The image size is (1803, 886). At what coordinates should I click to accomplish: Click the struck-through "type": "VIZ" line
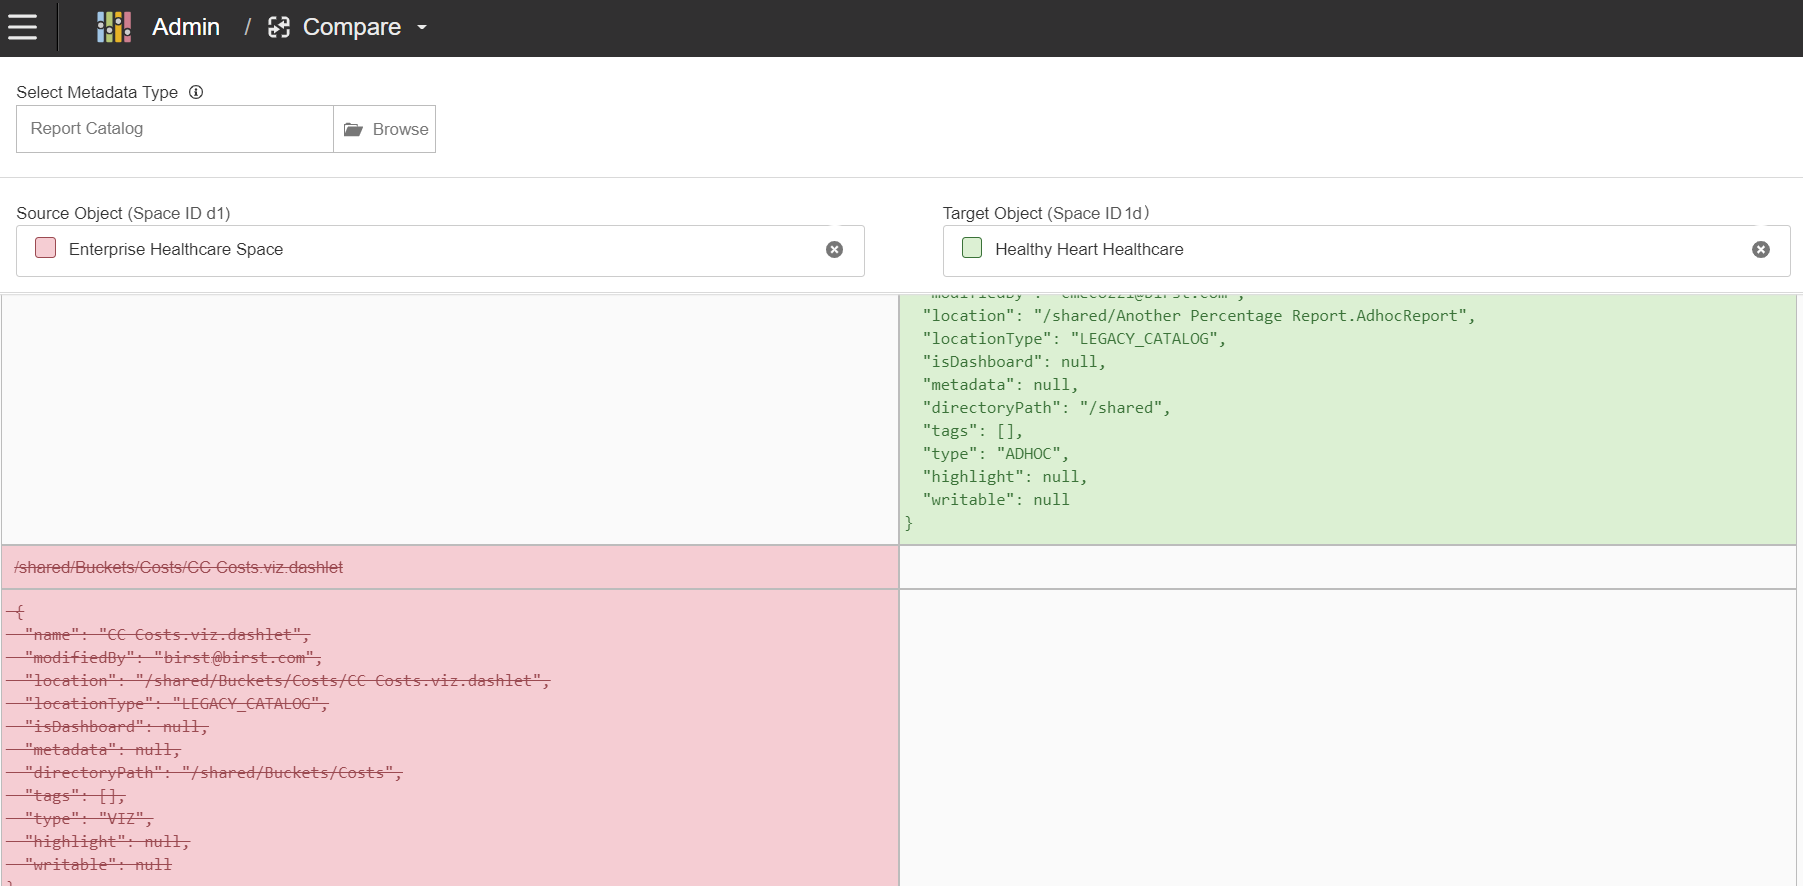click(88, 819)
